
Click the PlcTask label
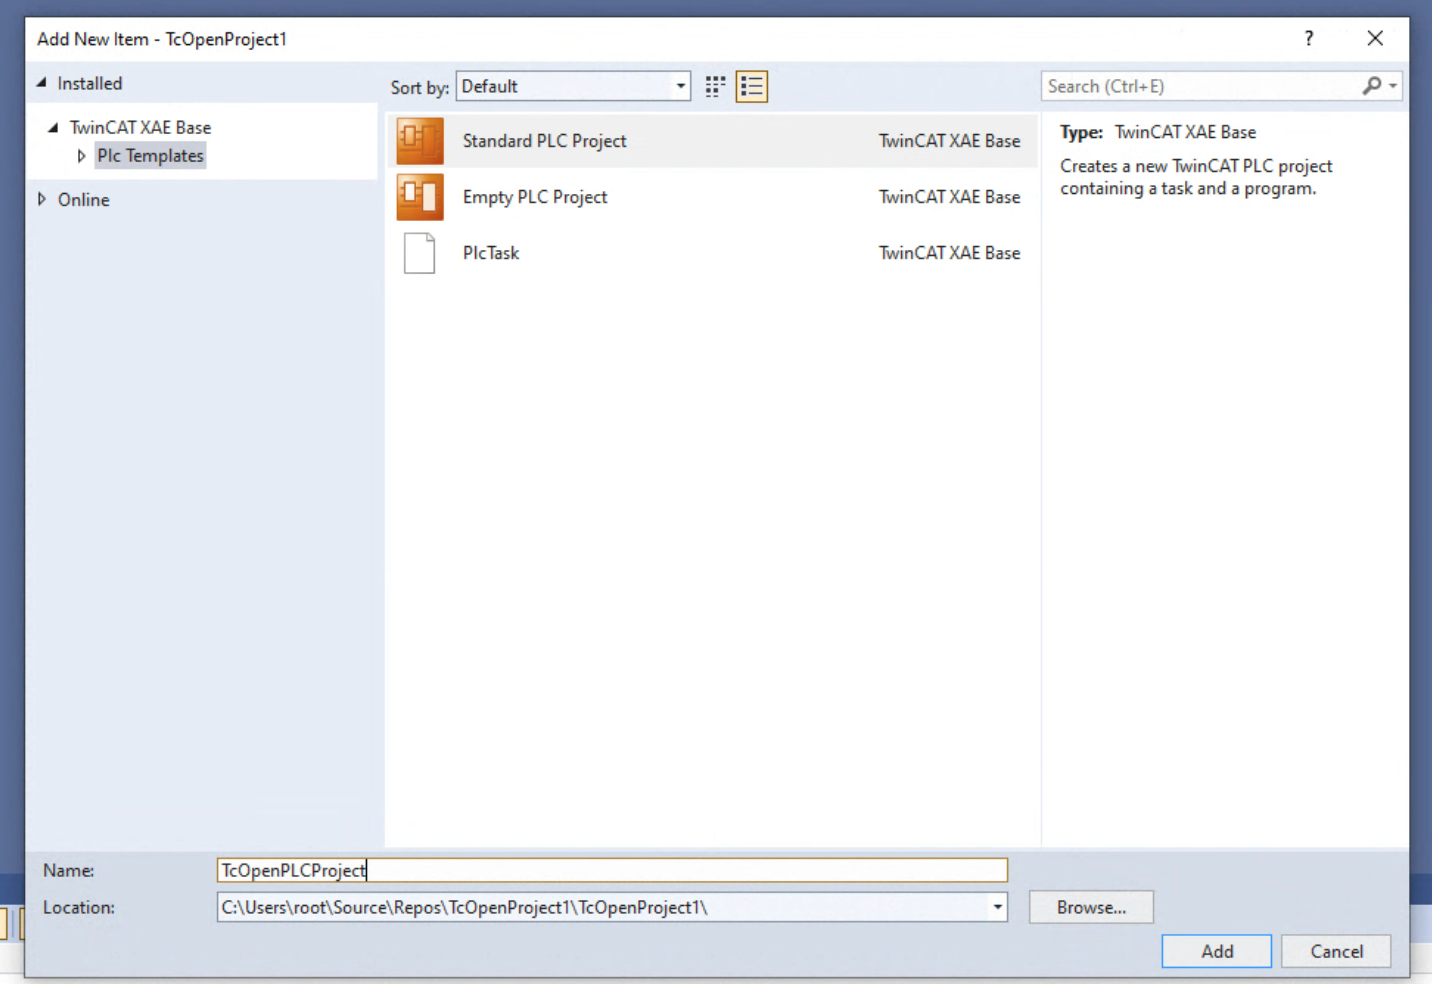coord(491,253)
